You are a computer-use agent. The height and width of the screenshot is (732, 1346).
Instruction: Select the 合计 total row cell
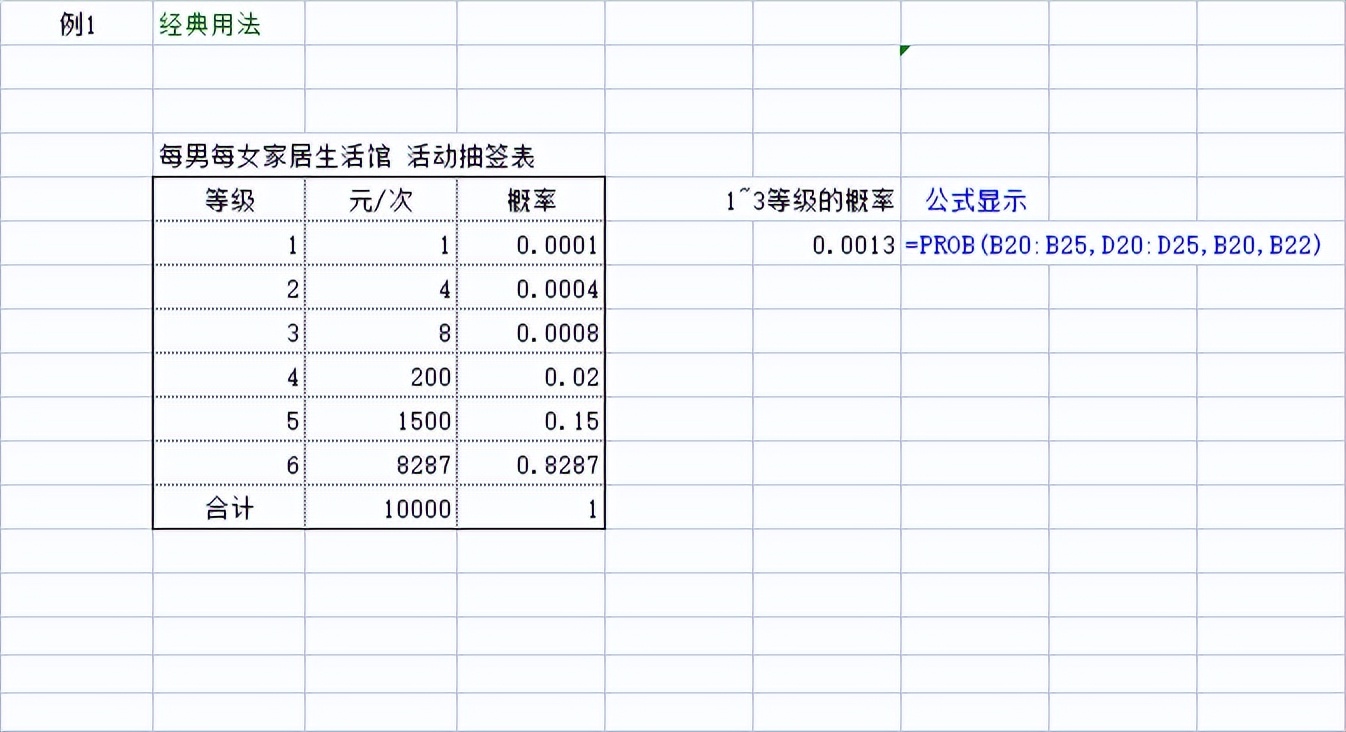click(x=228, y=507)
